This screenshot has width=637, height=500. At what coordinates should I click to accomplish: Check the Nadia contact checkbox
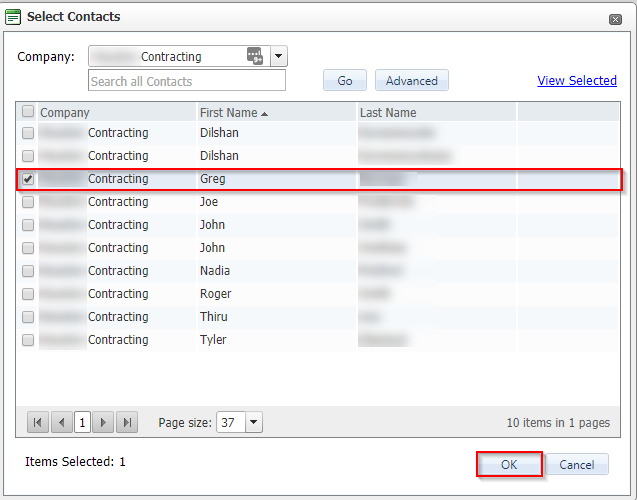click(x=28, y=271)
